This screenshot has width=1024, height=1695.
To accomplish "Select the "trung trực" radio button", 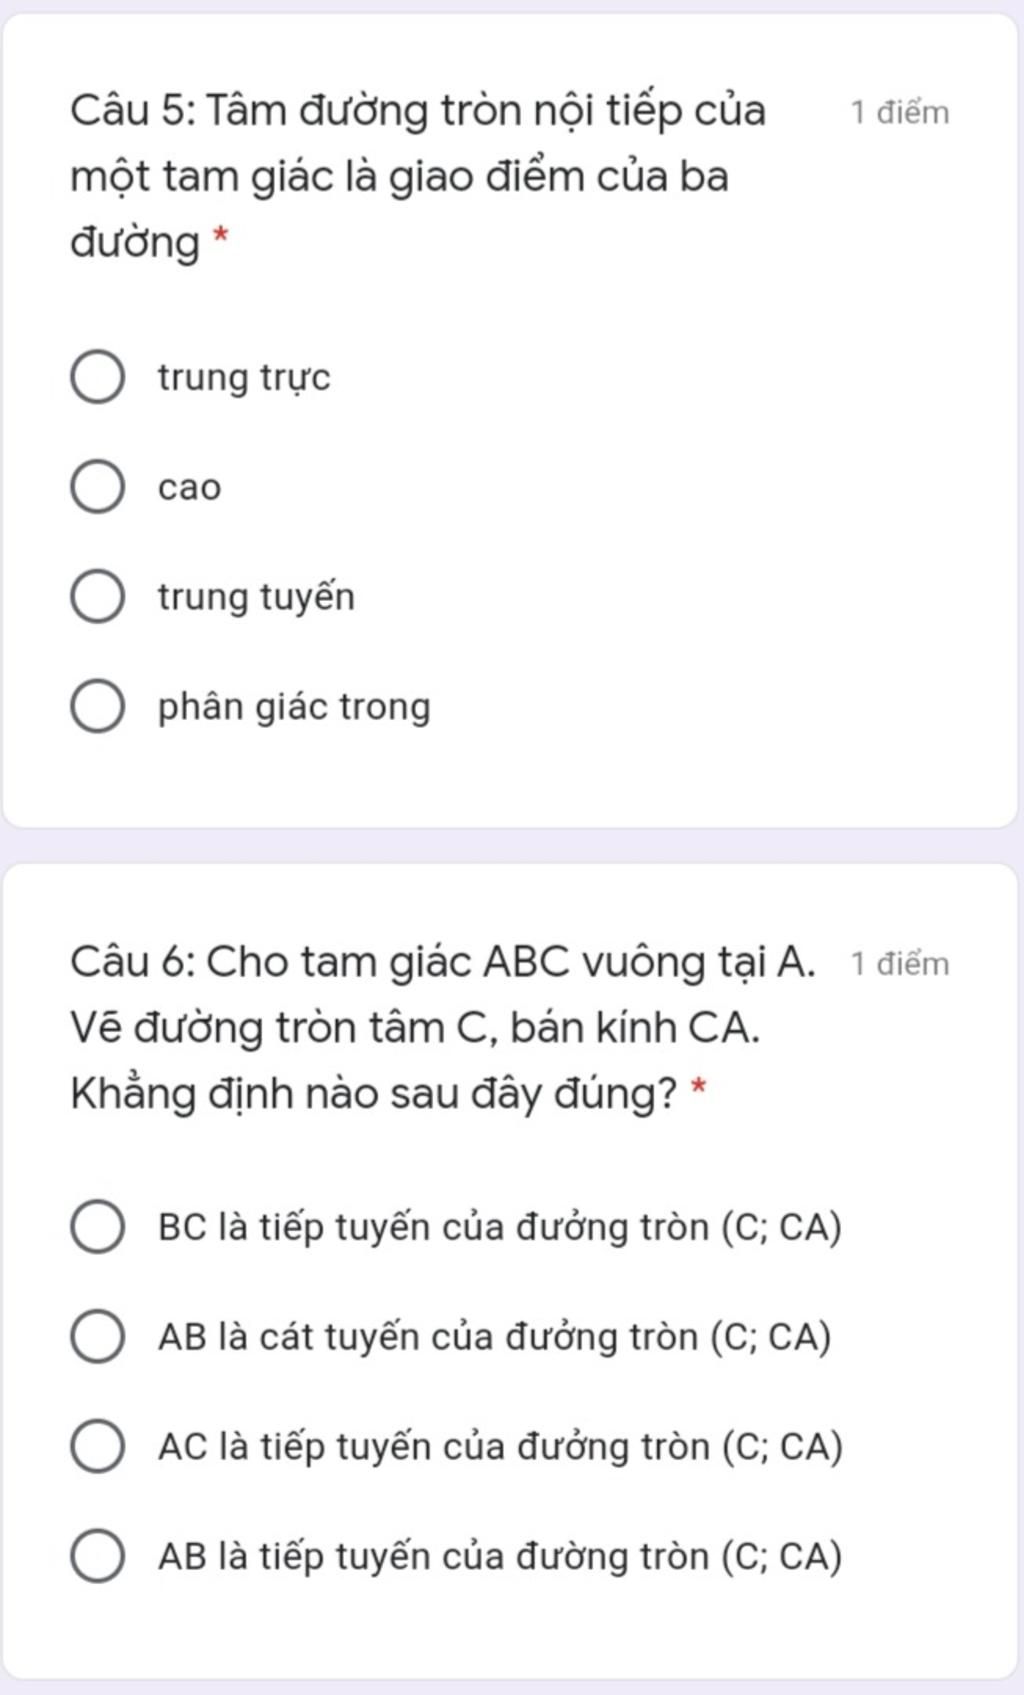I will [98, 378].
